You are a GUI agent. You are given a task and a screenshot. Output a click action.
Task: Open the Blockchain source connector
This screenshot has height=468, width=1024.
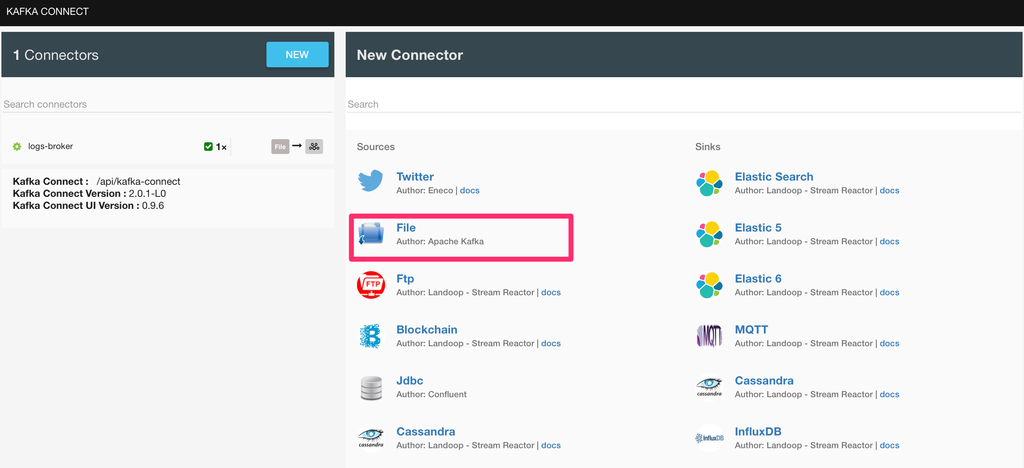426,330
